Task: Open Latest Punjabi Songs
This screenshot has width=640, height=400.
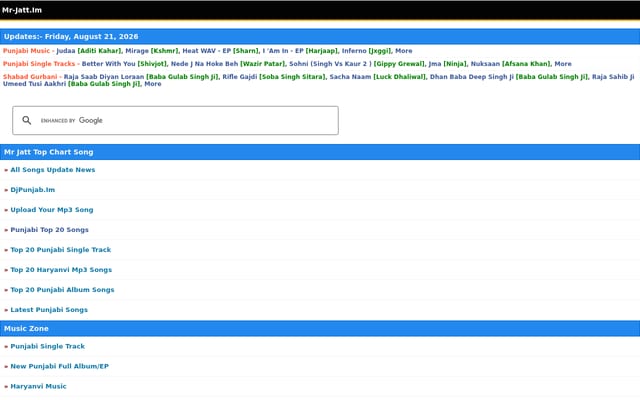Action: (x=49, y=310)
